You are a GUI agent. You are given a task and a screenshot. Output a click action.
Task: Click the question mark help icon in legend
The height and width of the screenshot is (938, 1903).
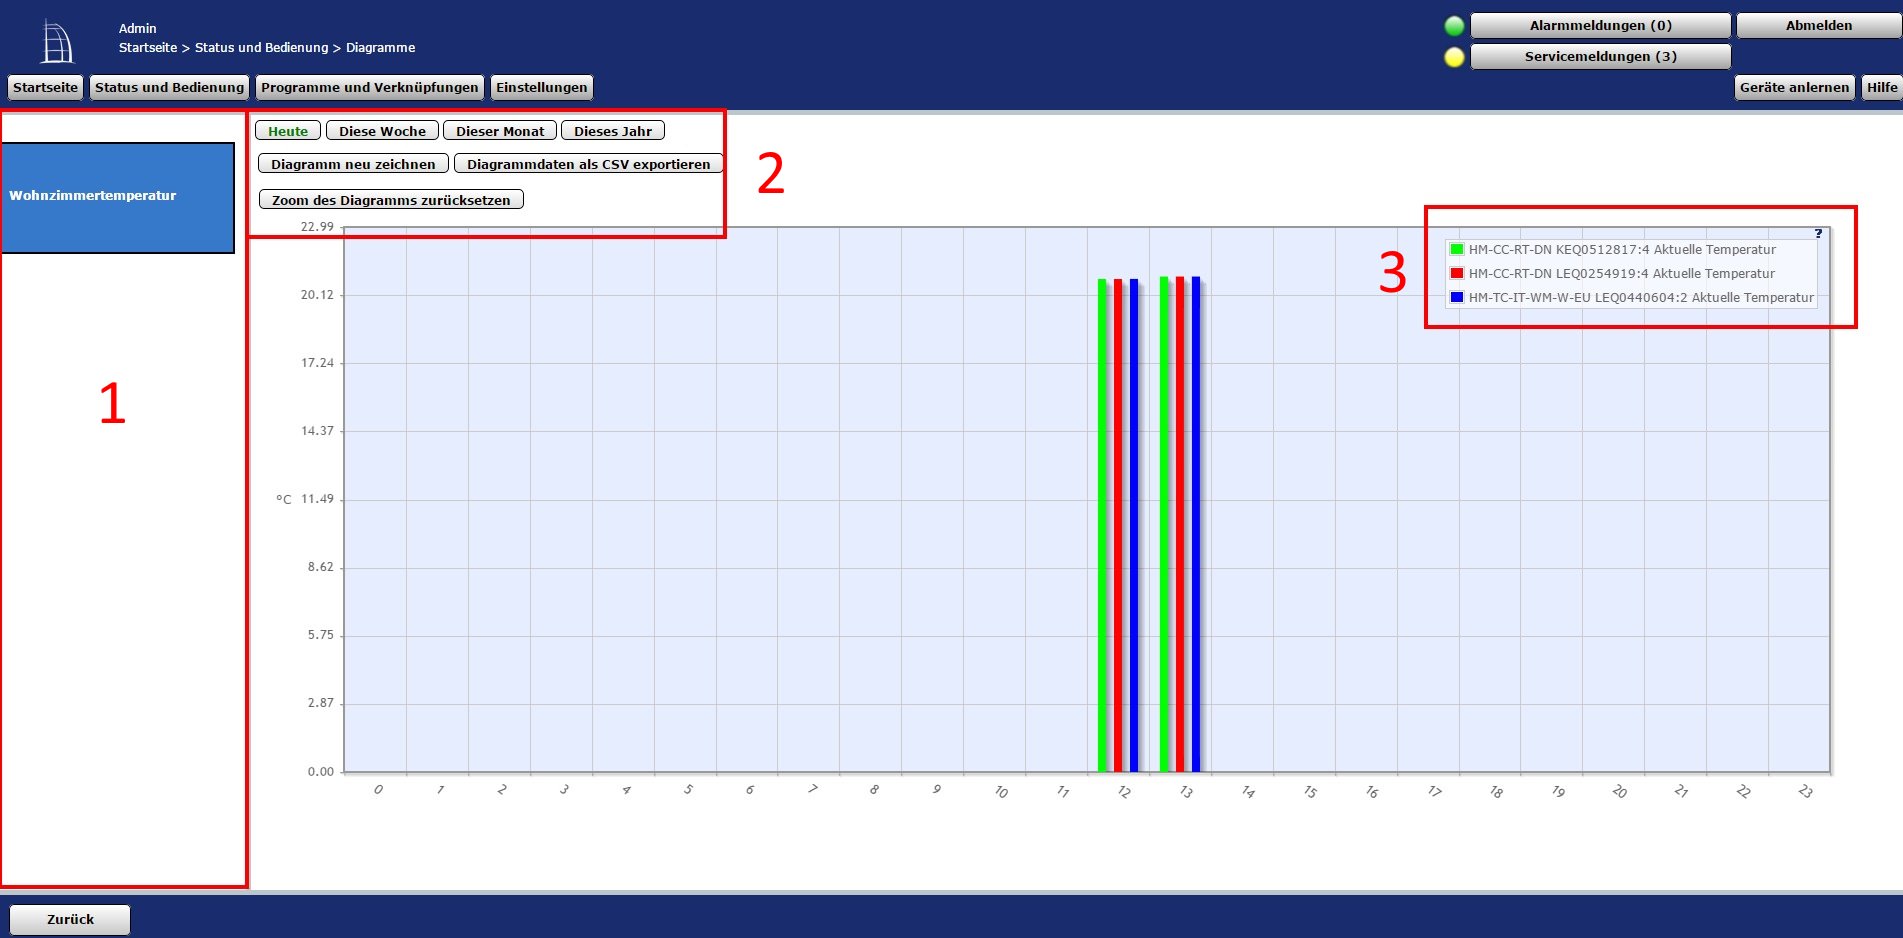point(1818,233)
